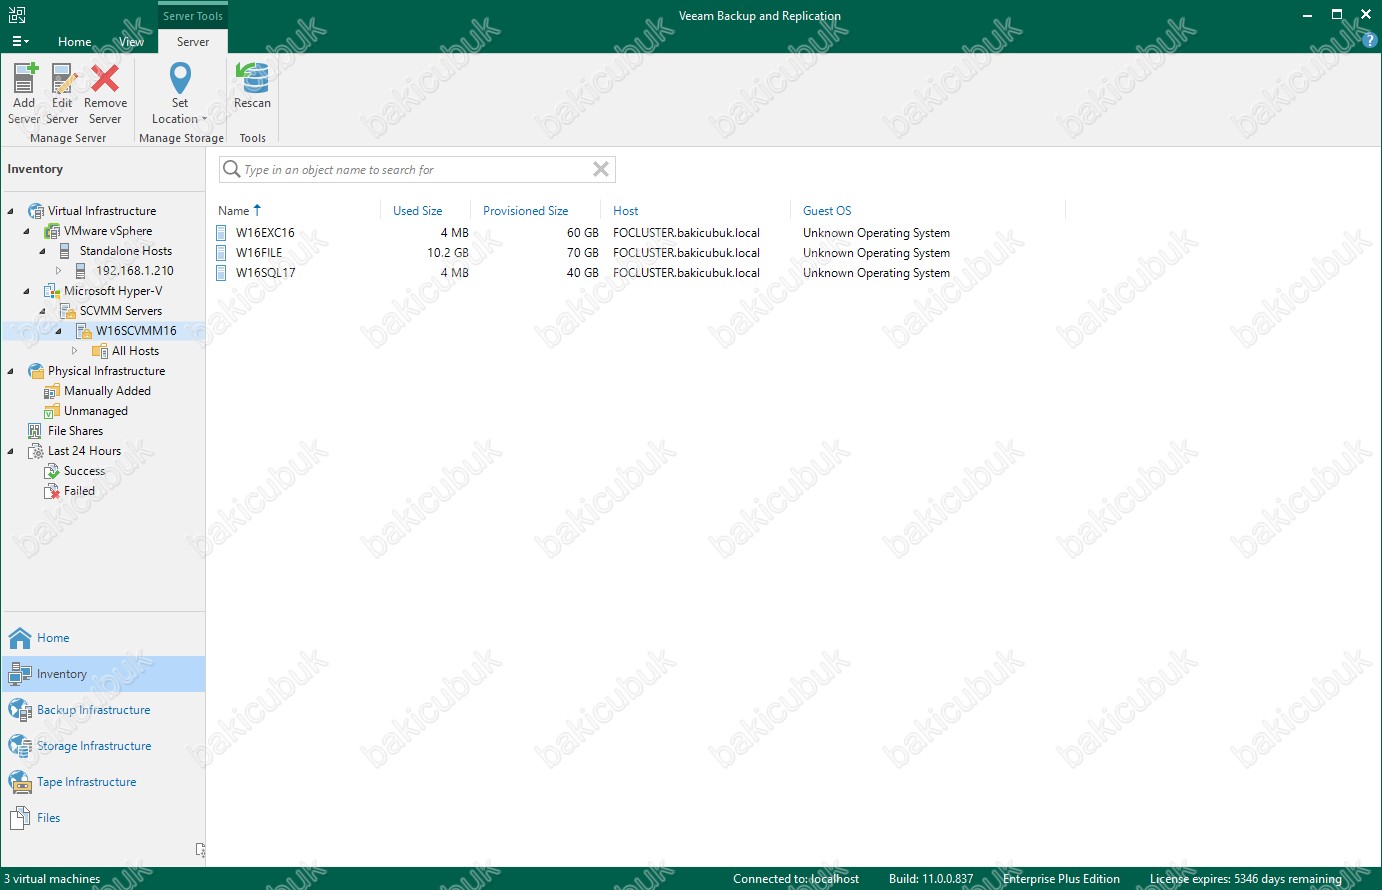Click the W16SQL17 VM icon

pyautogui.click(x=222, y=273)
